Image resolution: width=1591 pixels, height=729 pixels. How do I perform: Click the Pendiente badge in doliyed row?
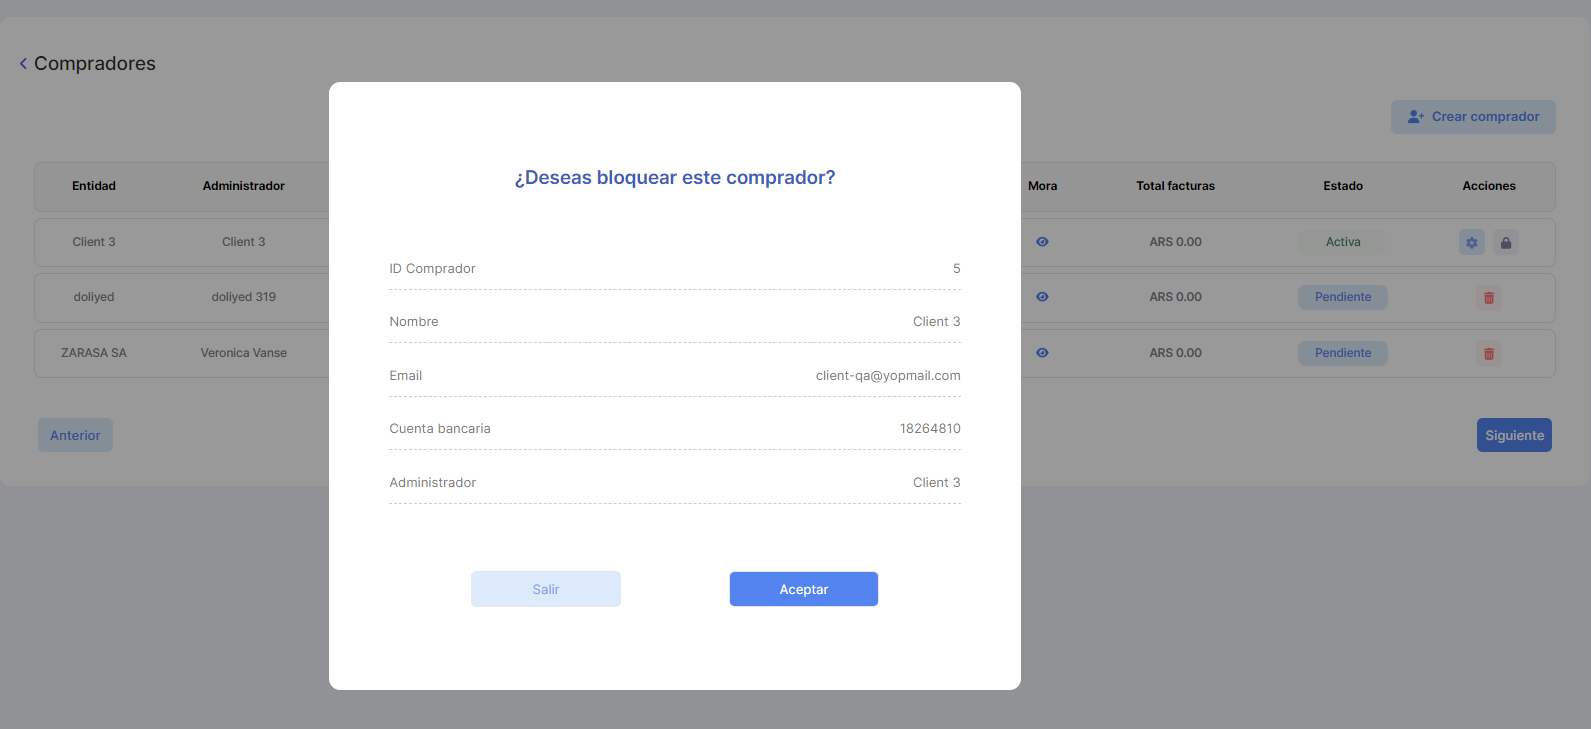[x=1343, y=297]
